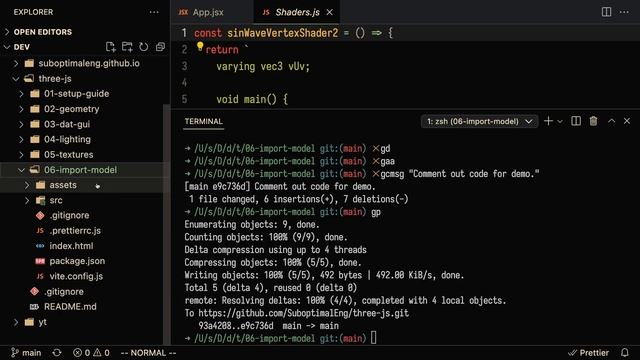The width and height of the screenshot is (640, 360).
Task: Click the lightbulb code action icon
Action: click(x=200, y=47)
